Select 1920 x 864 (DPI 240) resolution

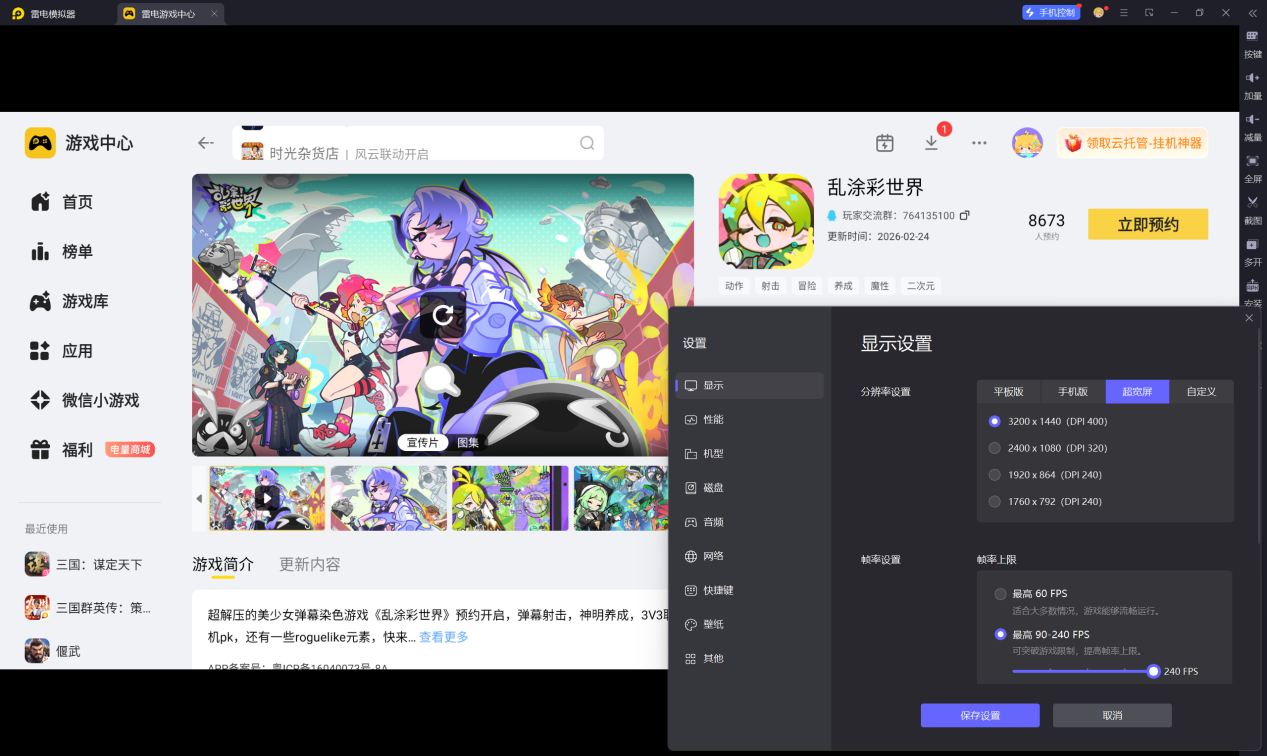(994, 475)
